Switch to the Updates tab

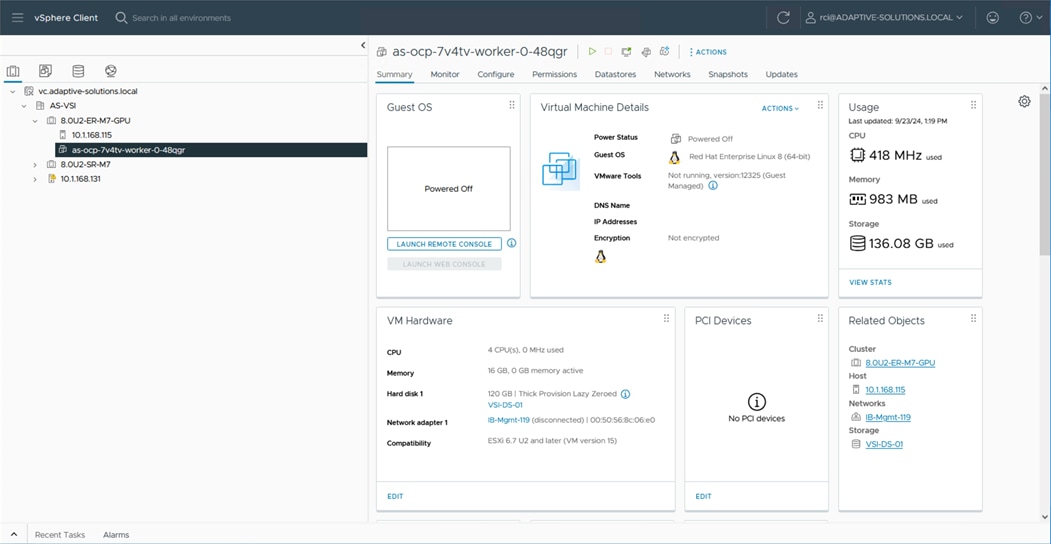pyautogui.click(x=782, y=74)
